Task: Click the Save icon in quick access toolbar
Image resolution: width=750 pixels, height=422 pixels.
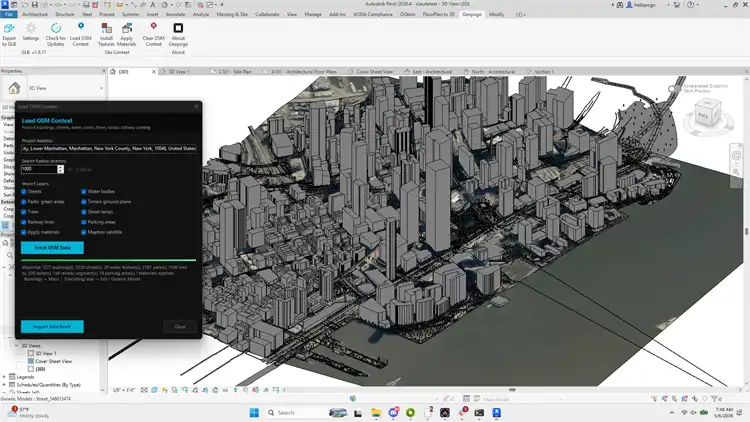Action: [x=35, y=5]
